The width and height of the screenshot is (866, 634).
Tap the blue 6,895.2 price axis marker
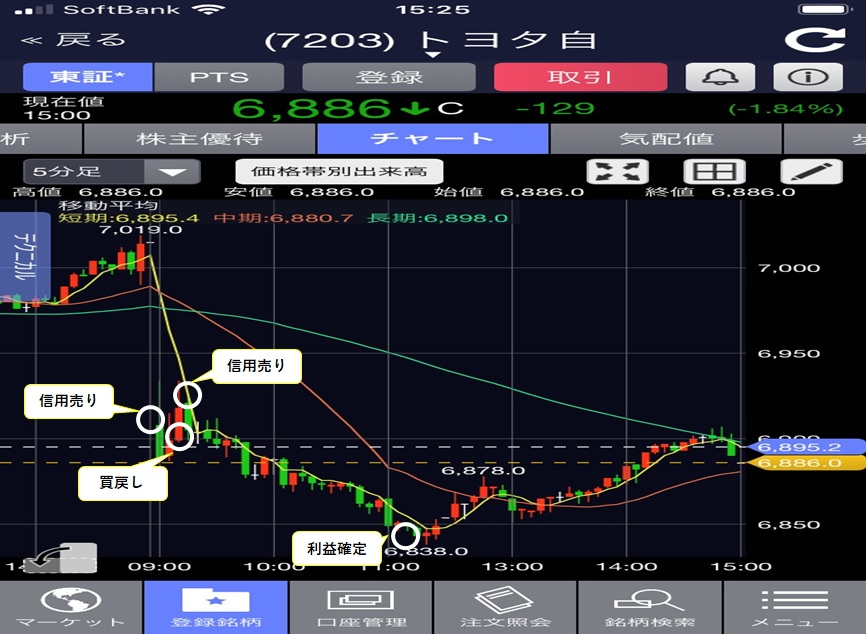pyautogui.click(x=804, y=447)
